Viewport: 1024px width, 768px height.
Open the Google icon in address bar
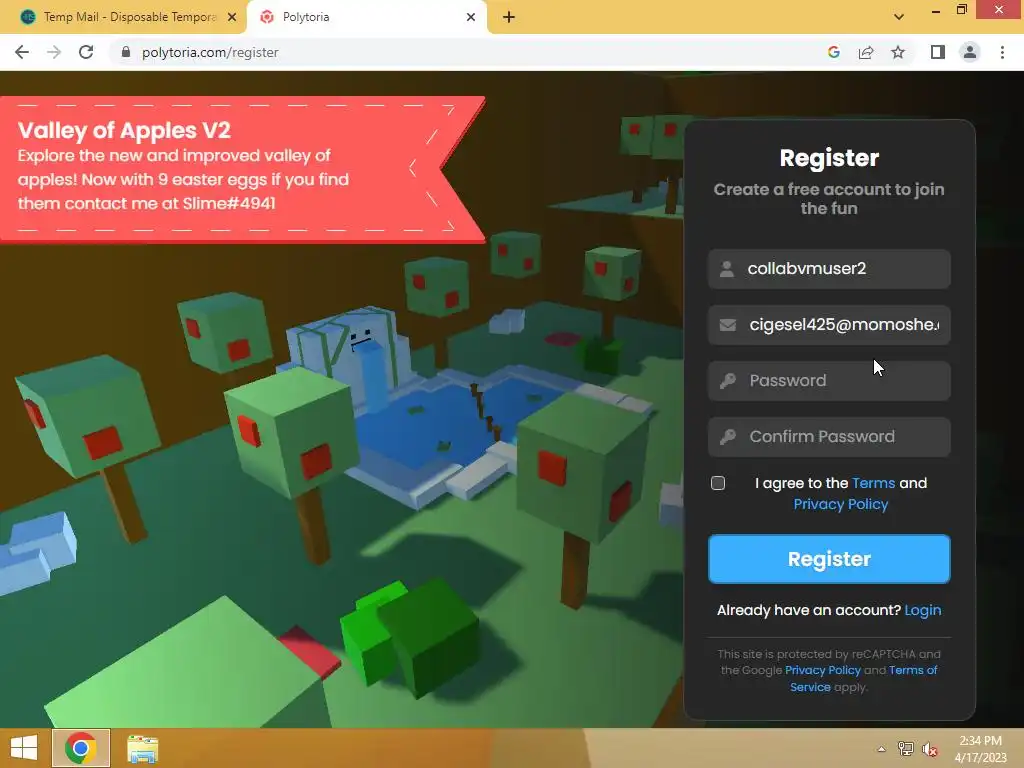click(x=833, y=52)
